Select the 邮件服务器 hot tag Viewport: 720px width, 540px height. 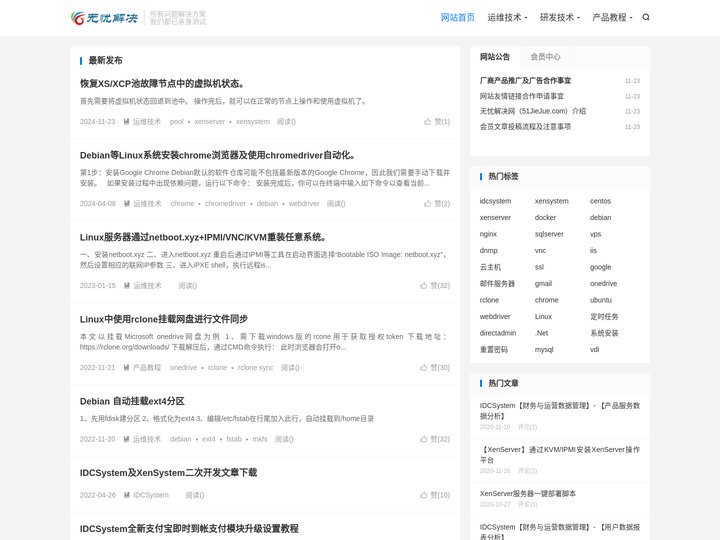coord(497,284)
